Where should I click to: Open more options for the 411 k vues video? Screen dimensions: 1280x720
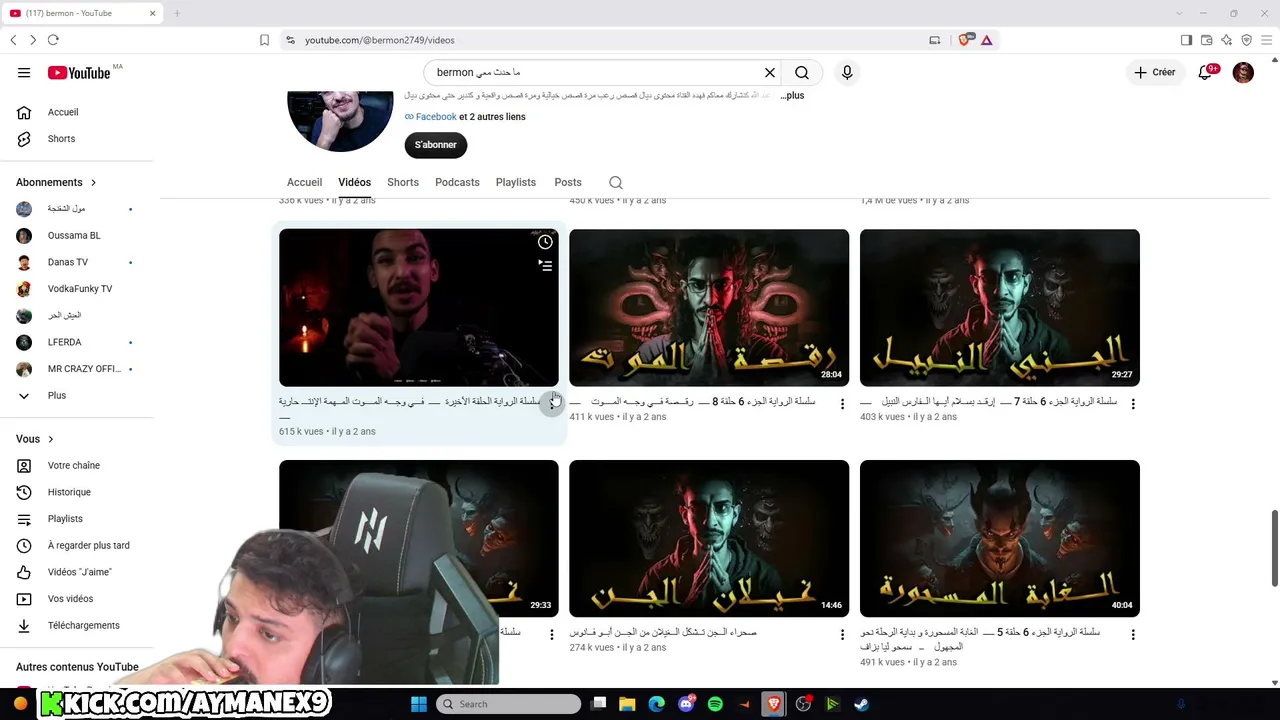[x=842, y=404]
